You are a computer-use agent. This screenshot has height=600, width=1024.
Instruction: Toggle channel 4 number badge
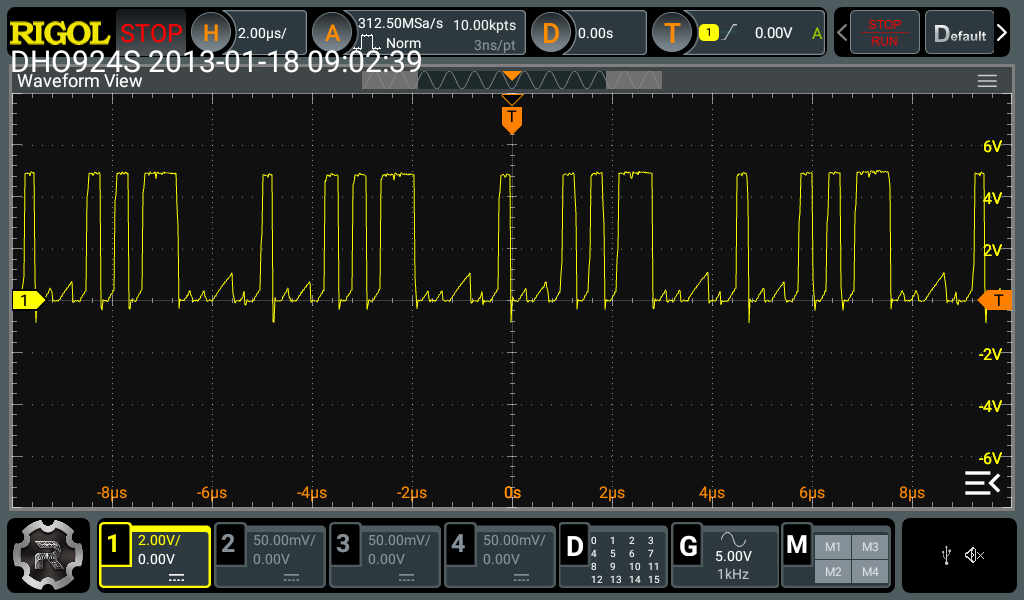click(x=458, y=544)
